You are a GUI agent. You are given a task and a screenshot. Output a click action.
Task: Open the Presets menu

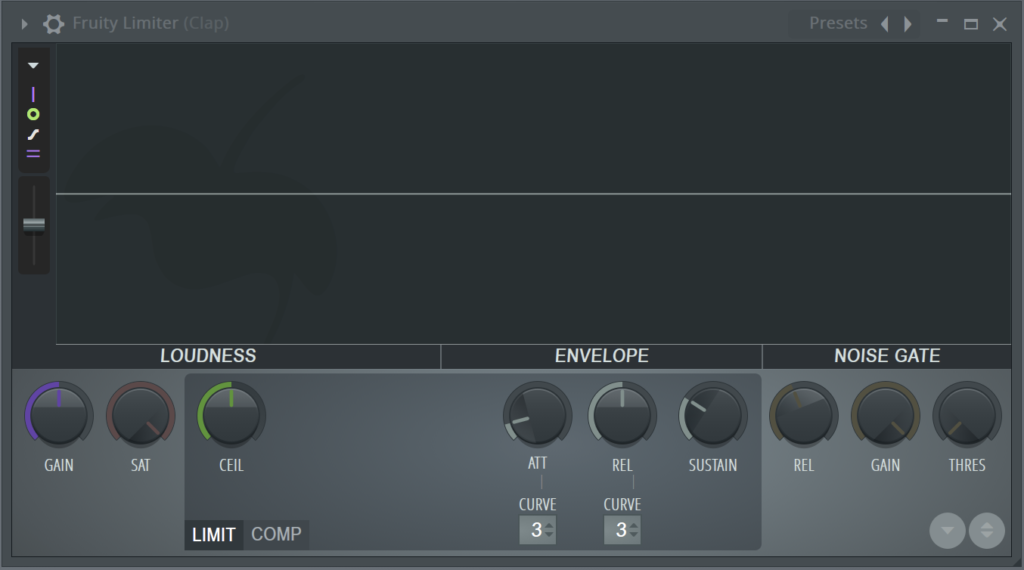pyautogui.click(x=838, y=23)
